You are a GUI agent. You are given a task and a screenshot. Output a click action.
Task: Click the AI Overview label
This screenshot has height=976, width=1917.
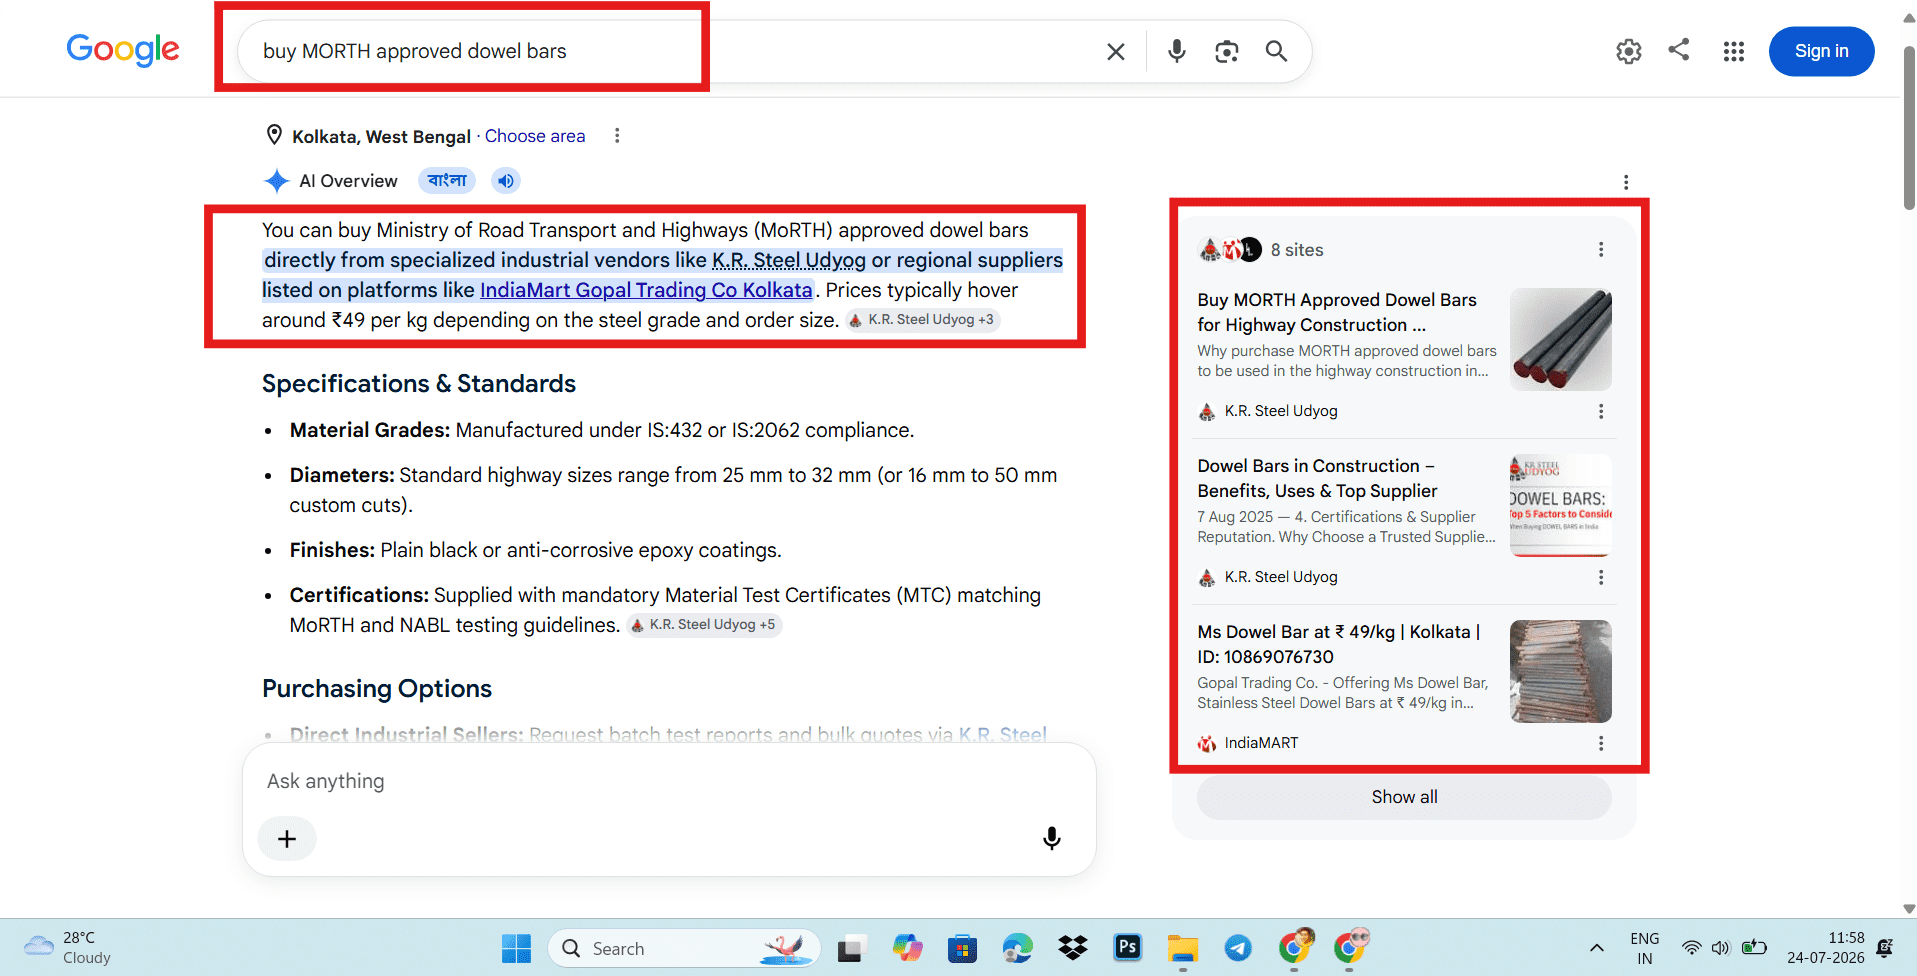(348, 181)
